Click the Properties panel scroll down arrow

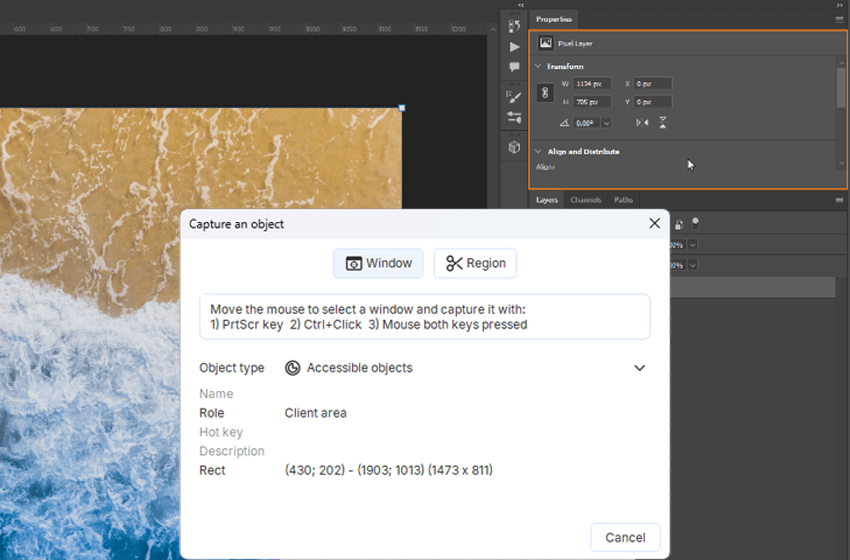(841, 163)
